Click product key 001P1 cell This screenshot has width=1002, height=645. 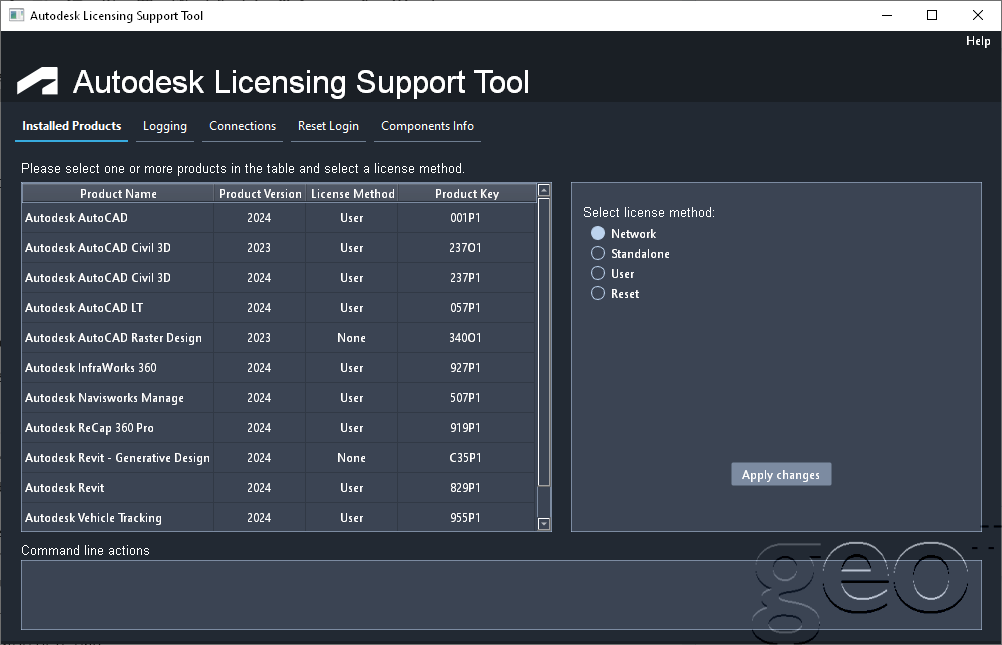tap(465, 218)
